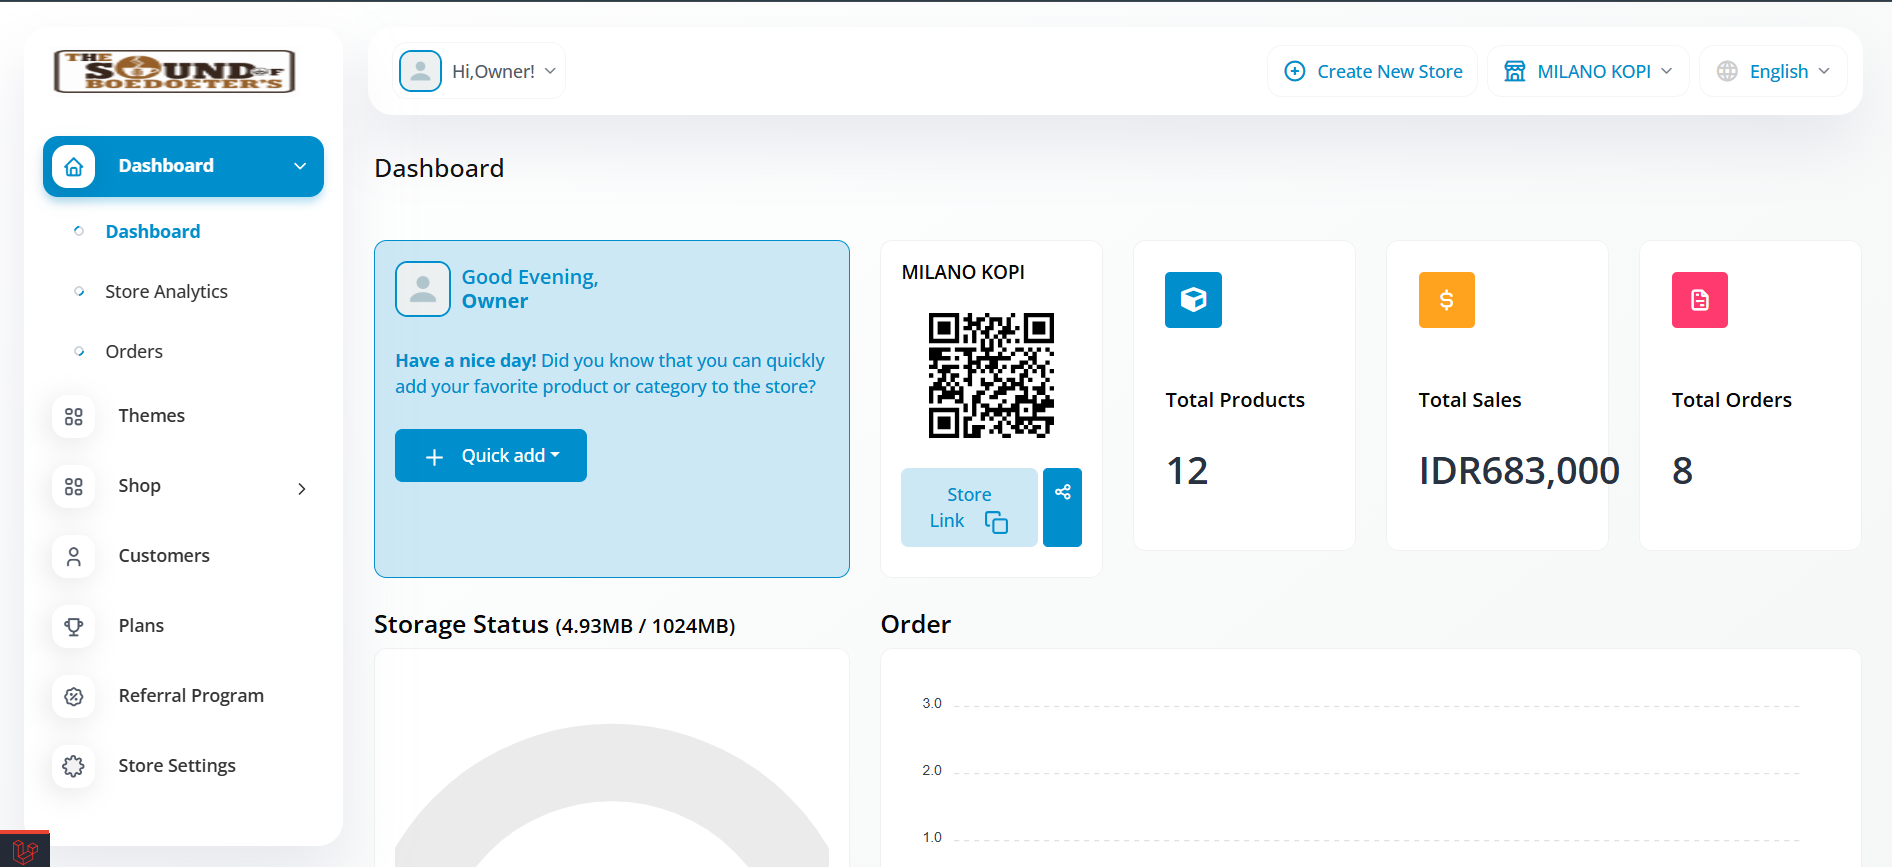Click the Total Orders count 8
This screenshot has width=1892, height=867.
click(1682, 470)
